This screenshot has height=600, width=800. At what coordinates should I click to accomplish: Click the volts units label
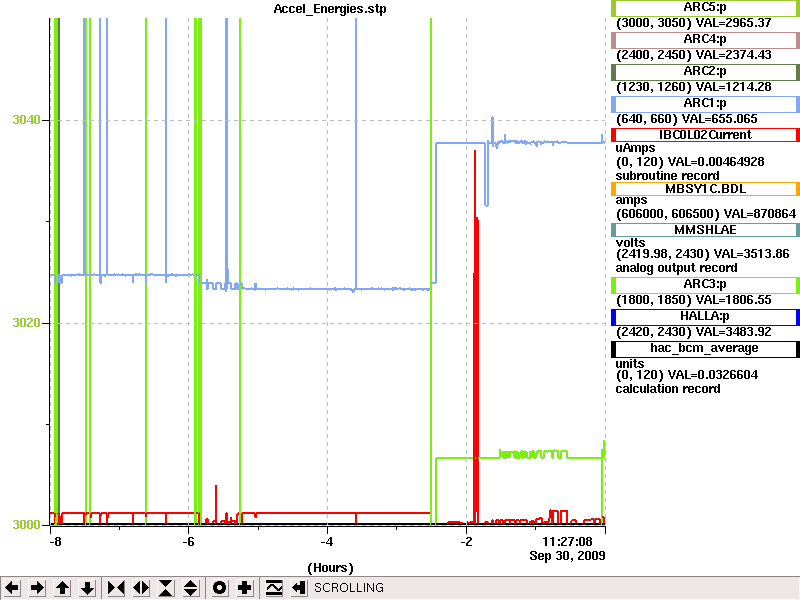630,243
